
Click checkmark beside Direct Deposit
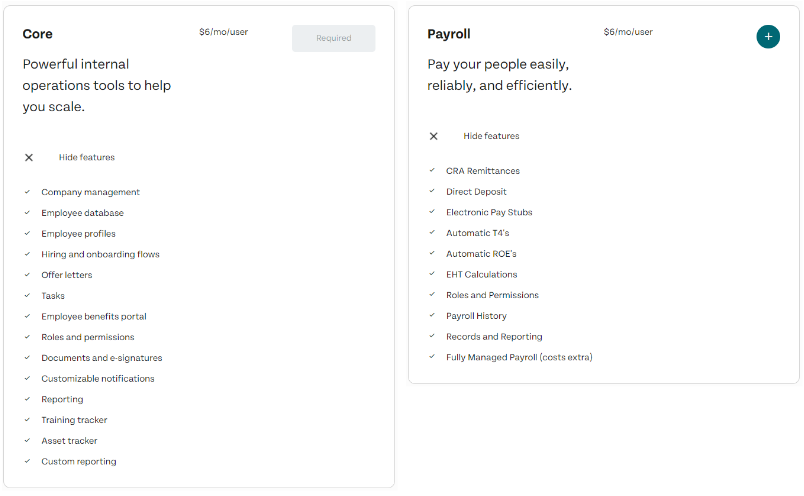coord(432,191)
